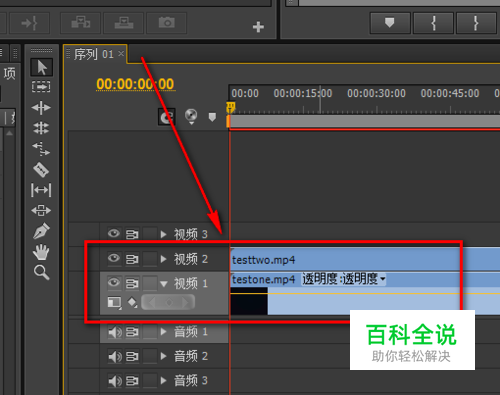Expand the 视频 2 track
The image size is (500, 395).
tap(164, 259)
